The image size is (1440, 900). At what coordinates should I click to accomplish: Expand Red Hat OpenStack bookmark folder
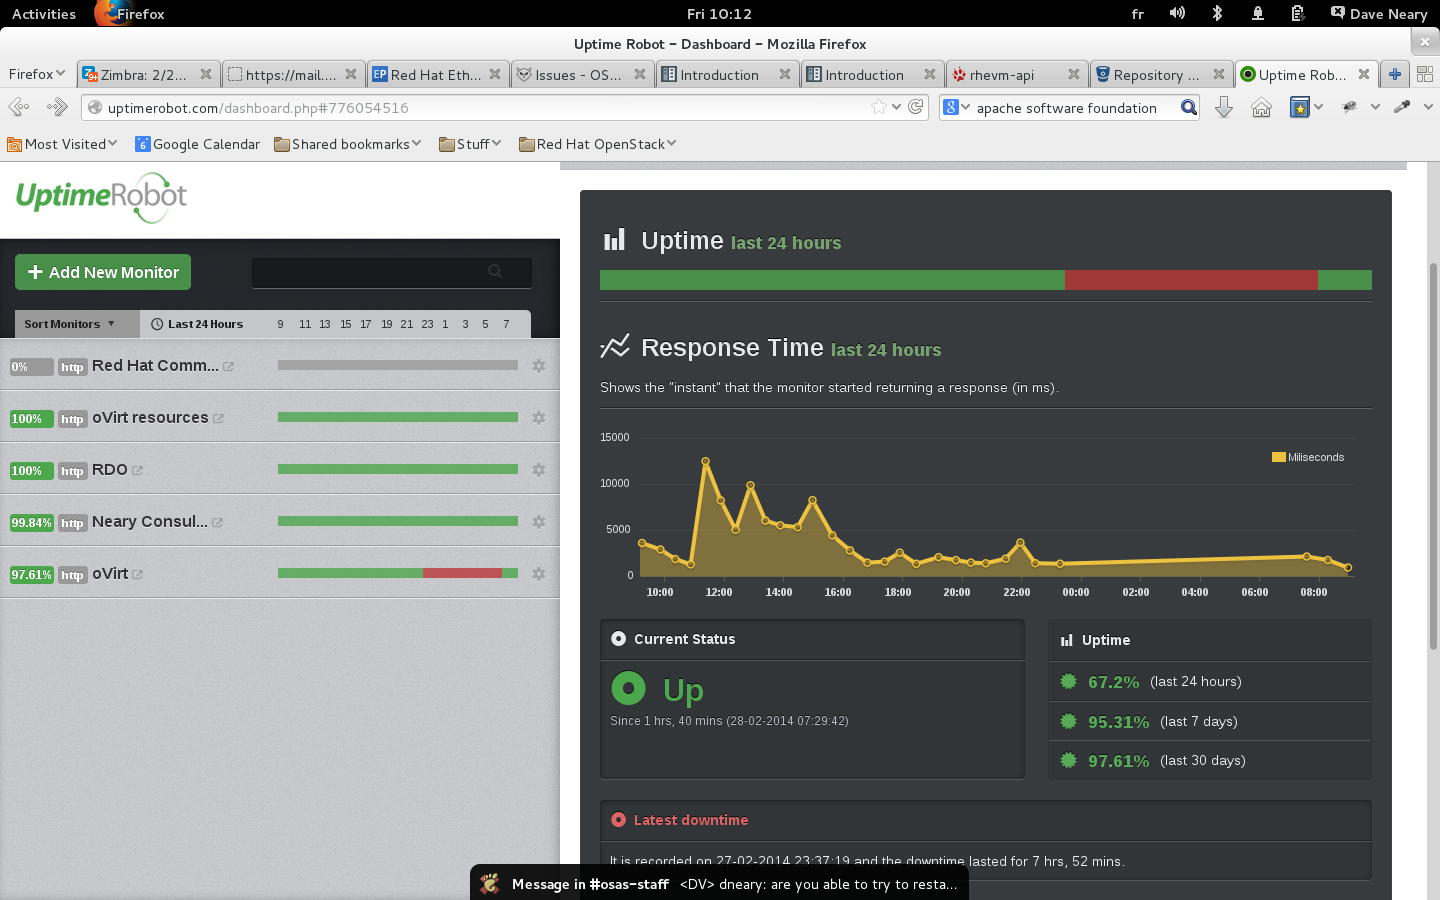[x=598, y=144]
